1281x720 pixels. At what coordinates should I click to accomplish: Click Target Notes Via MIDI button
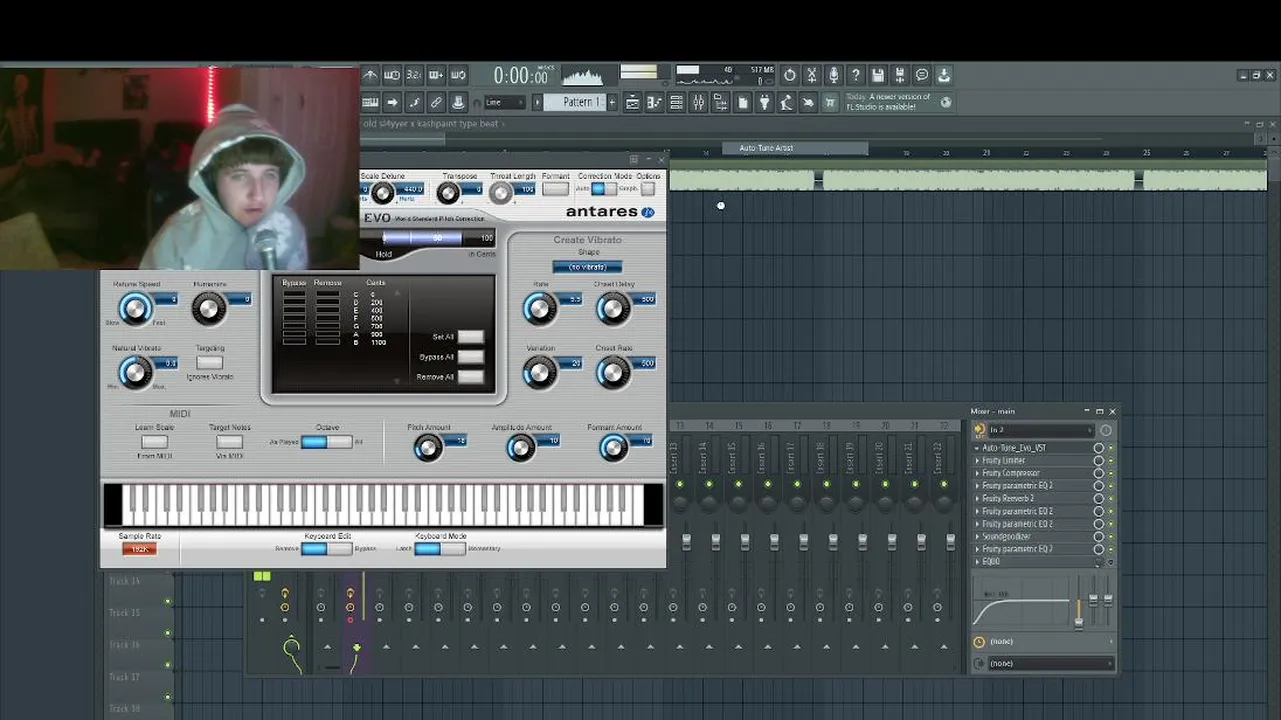tap(229, 442)
